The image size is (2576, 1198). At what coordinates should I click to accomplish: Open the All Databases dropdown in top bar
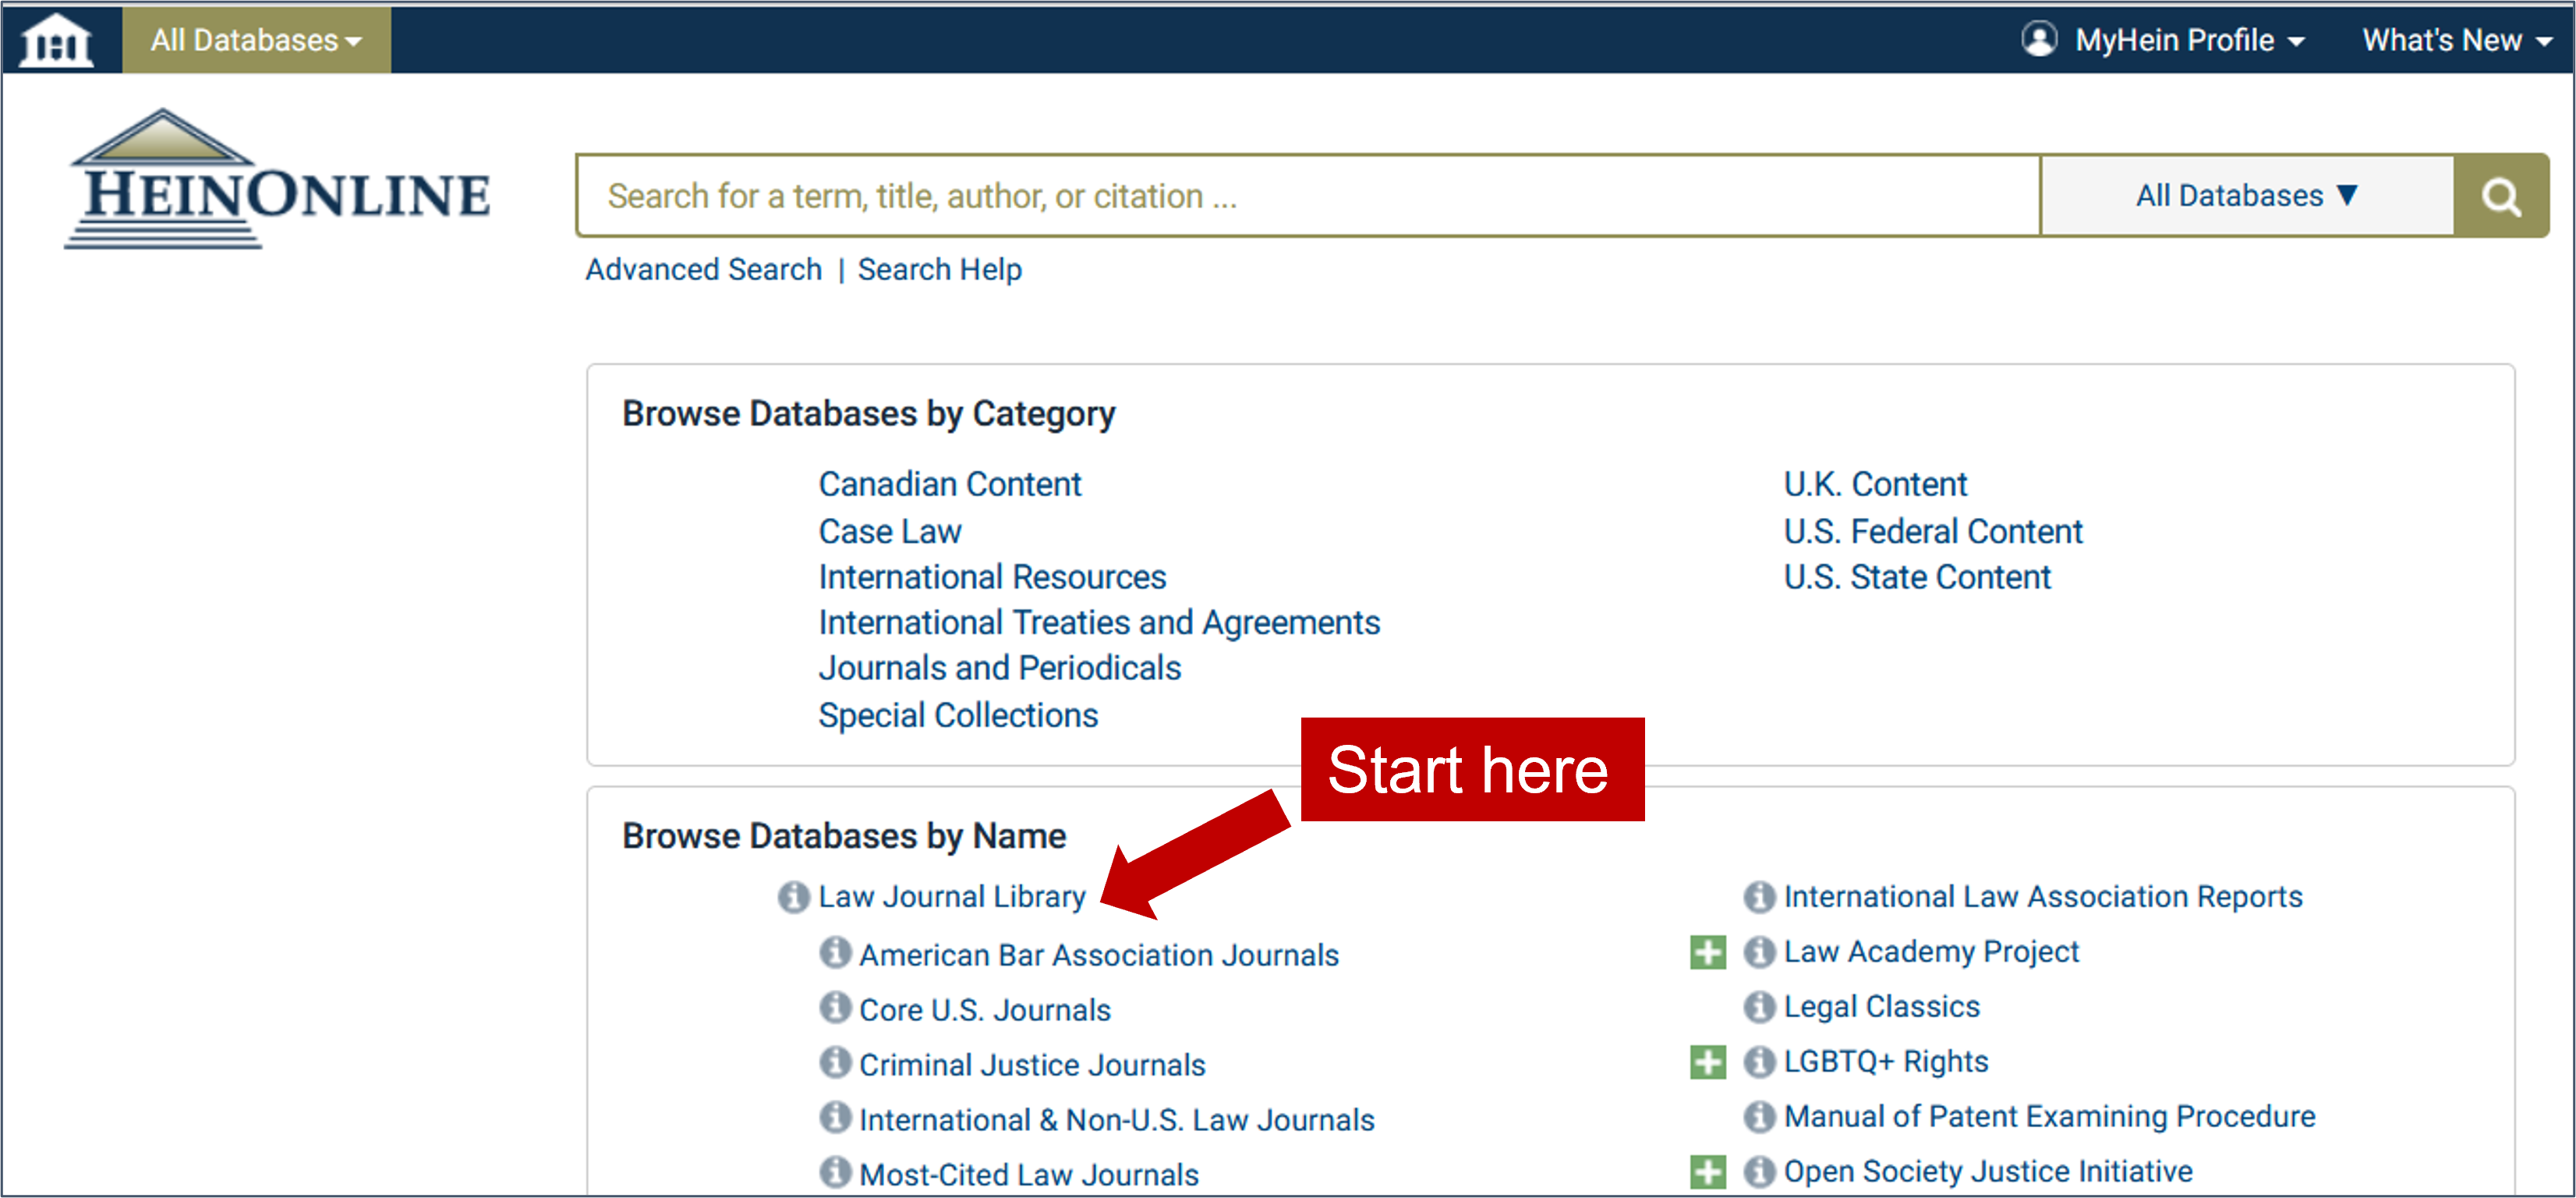256,40
